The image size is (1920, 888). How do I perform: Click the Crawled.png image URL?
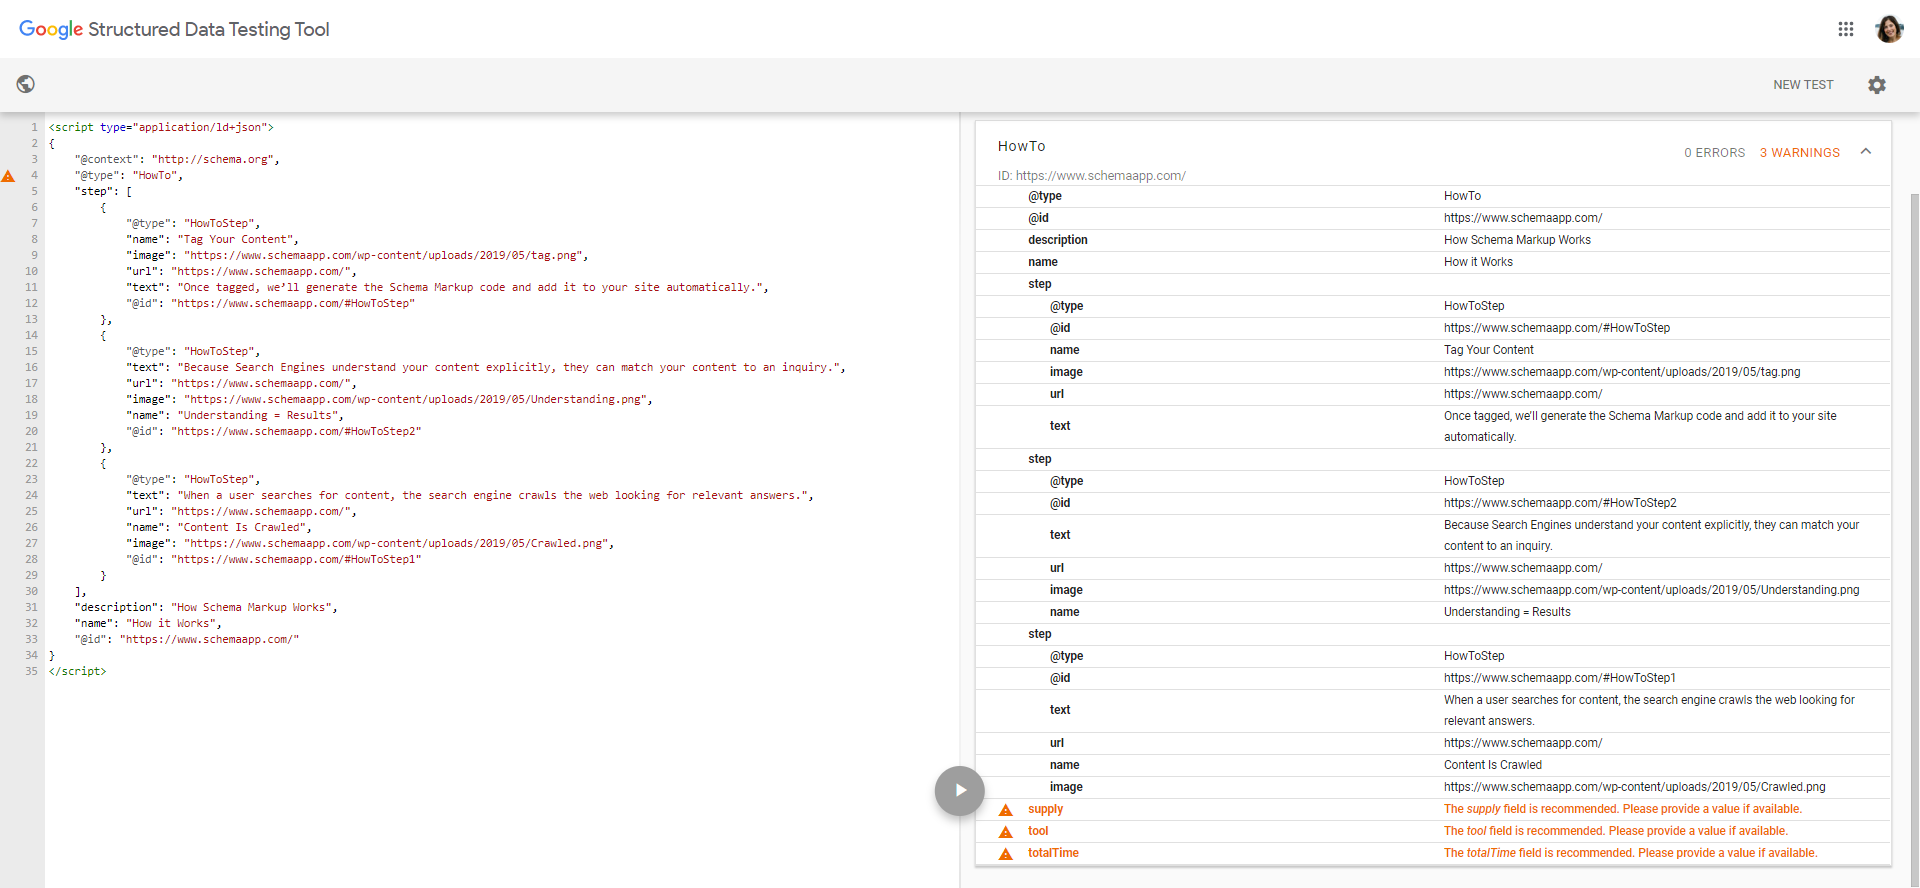tap(1635, 787)
